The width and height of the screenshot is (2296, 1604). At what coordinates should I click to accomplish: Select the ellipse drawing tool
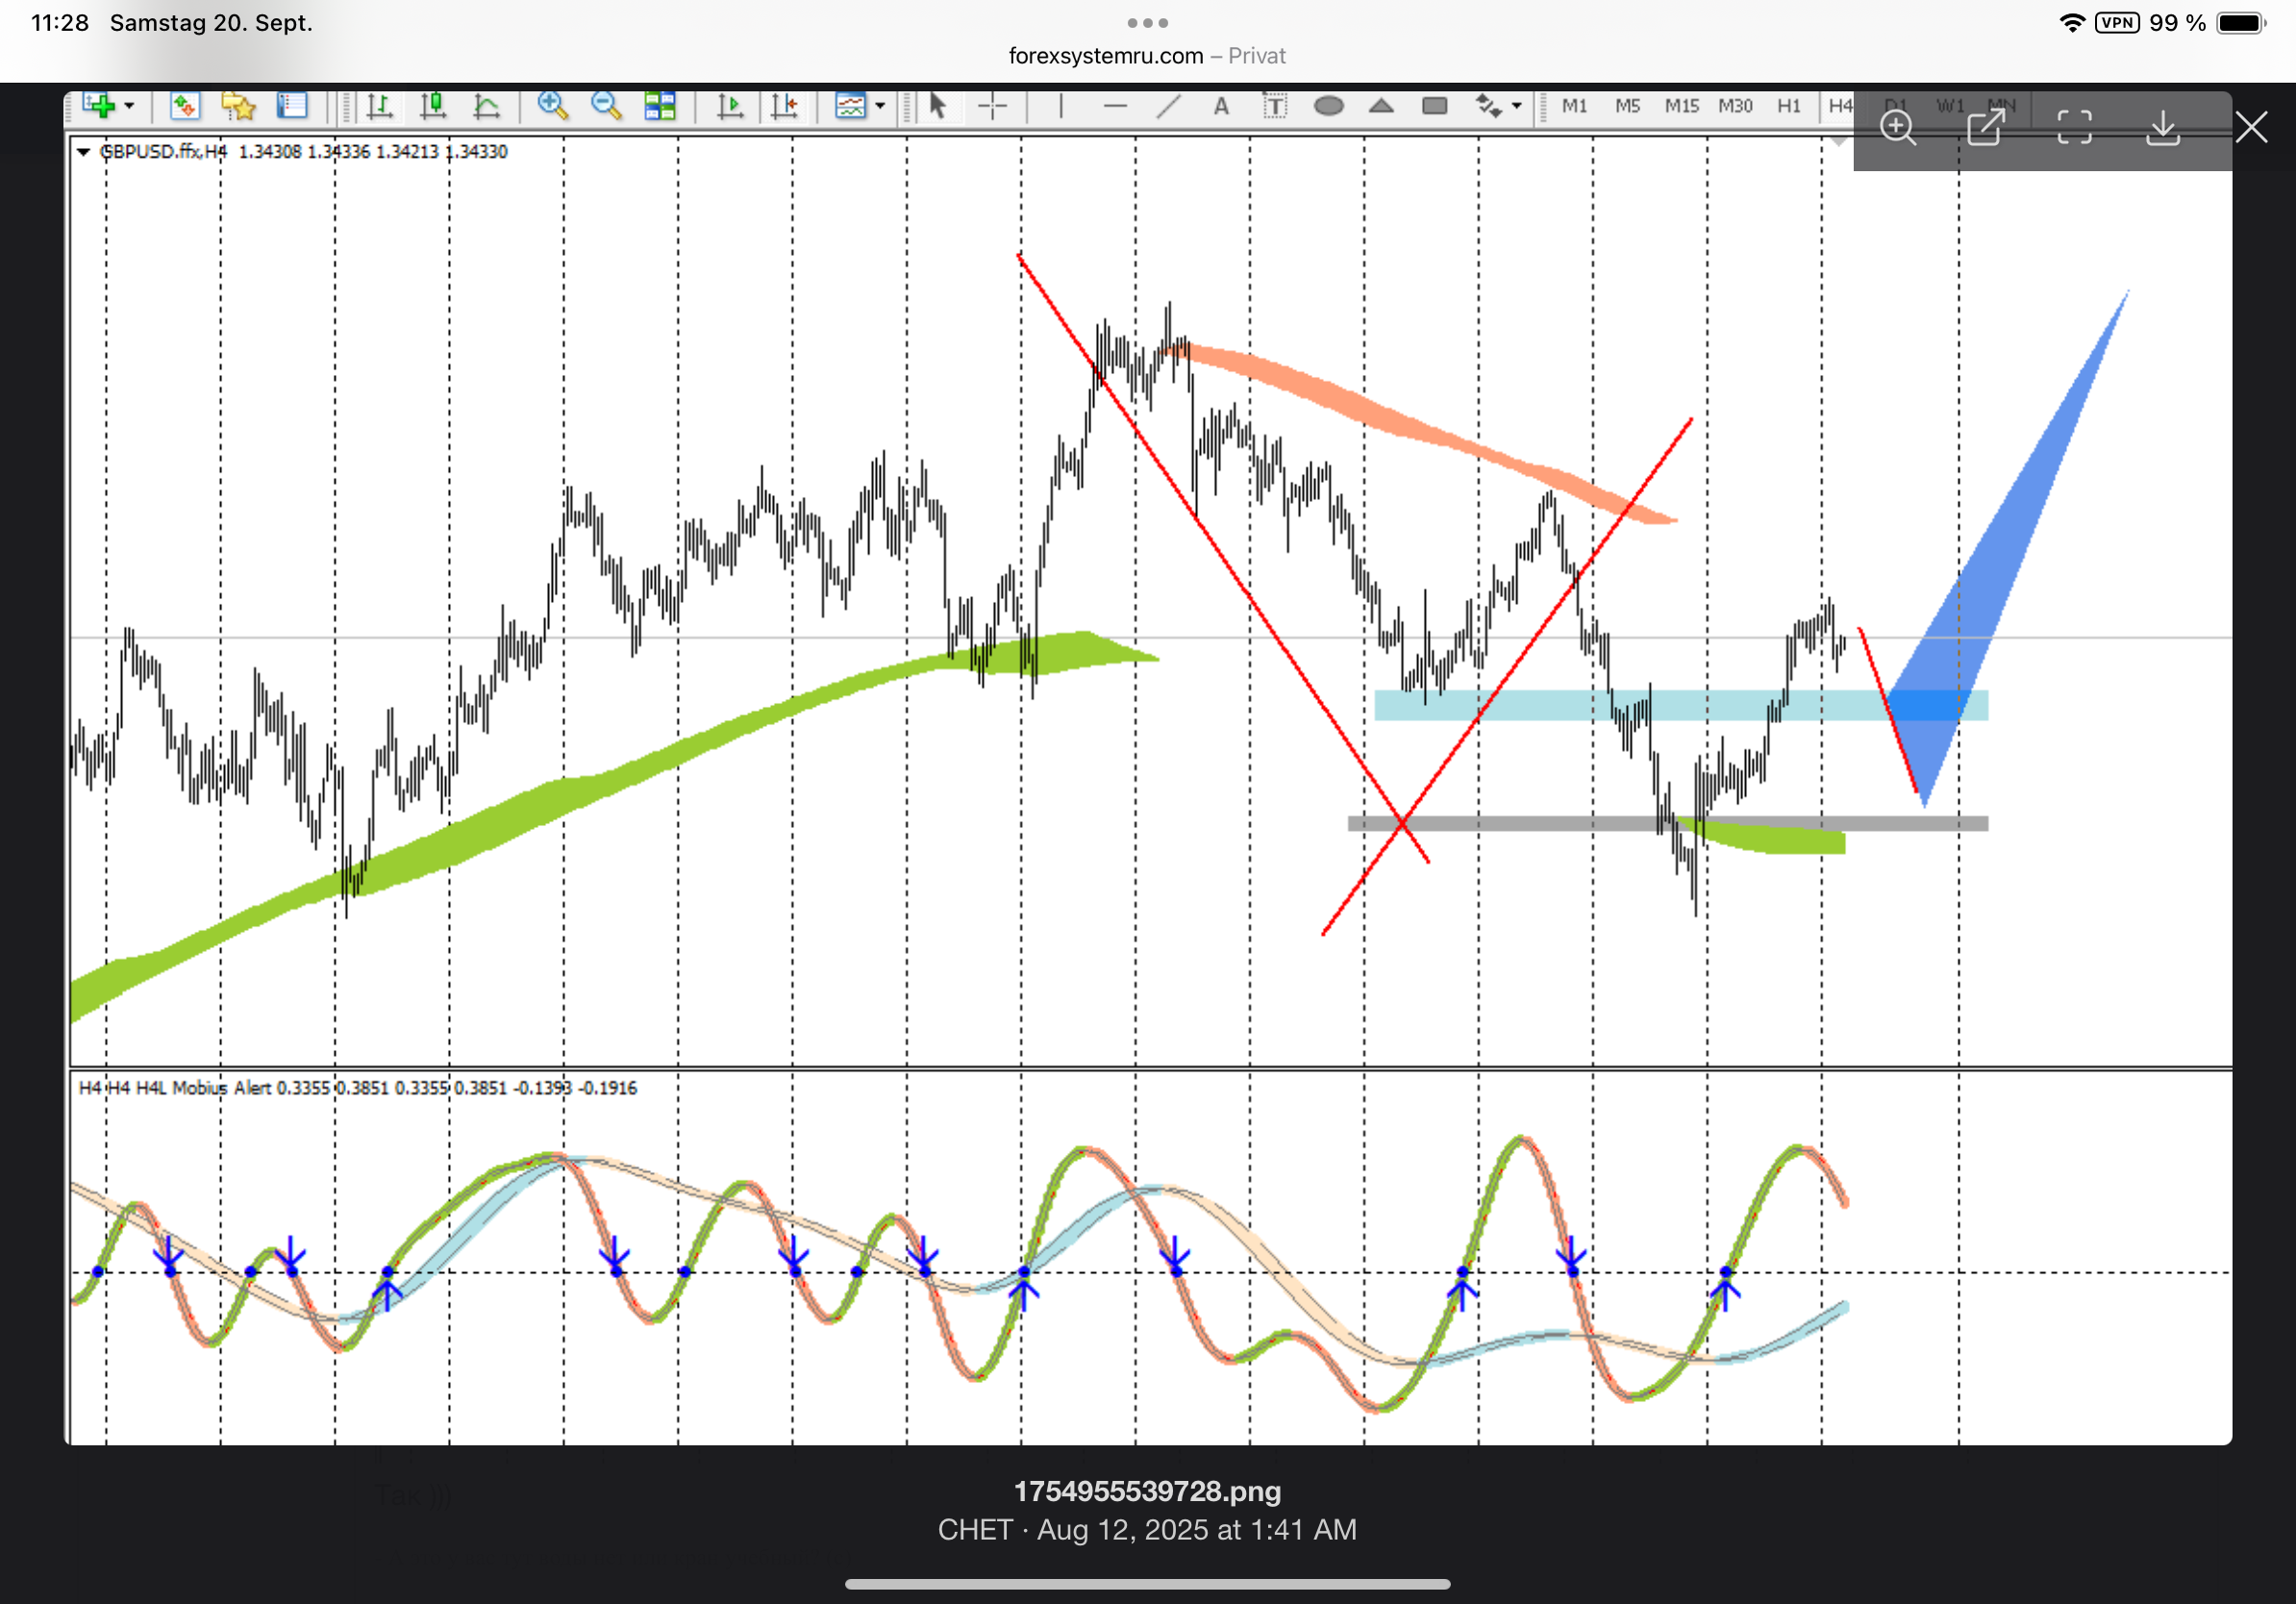click(1328, 106)
